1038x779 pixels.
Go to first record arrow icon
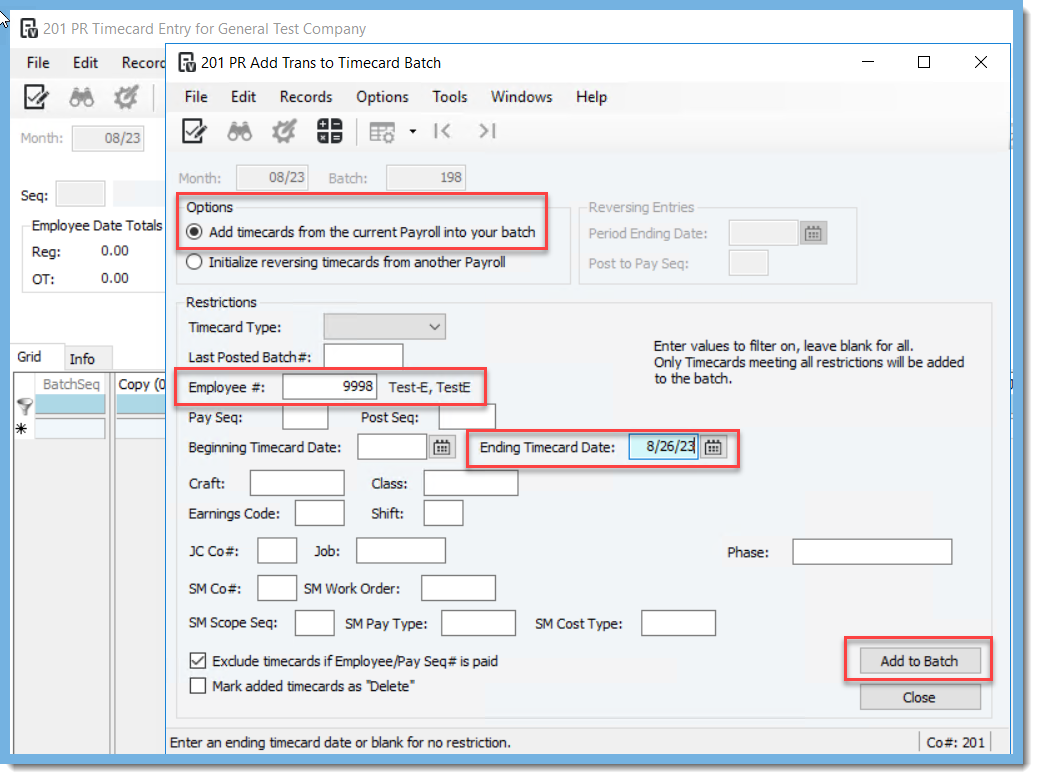(442, 131)
